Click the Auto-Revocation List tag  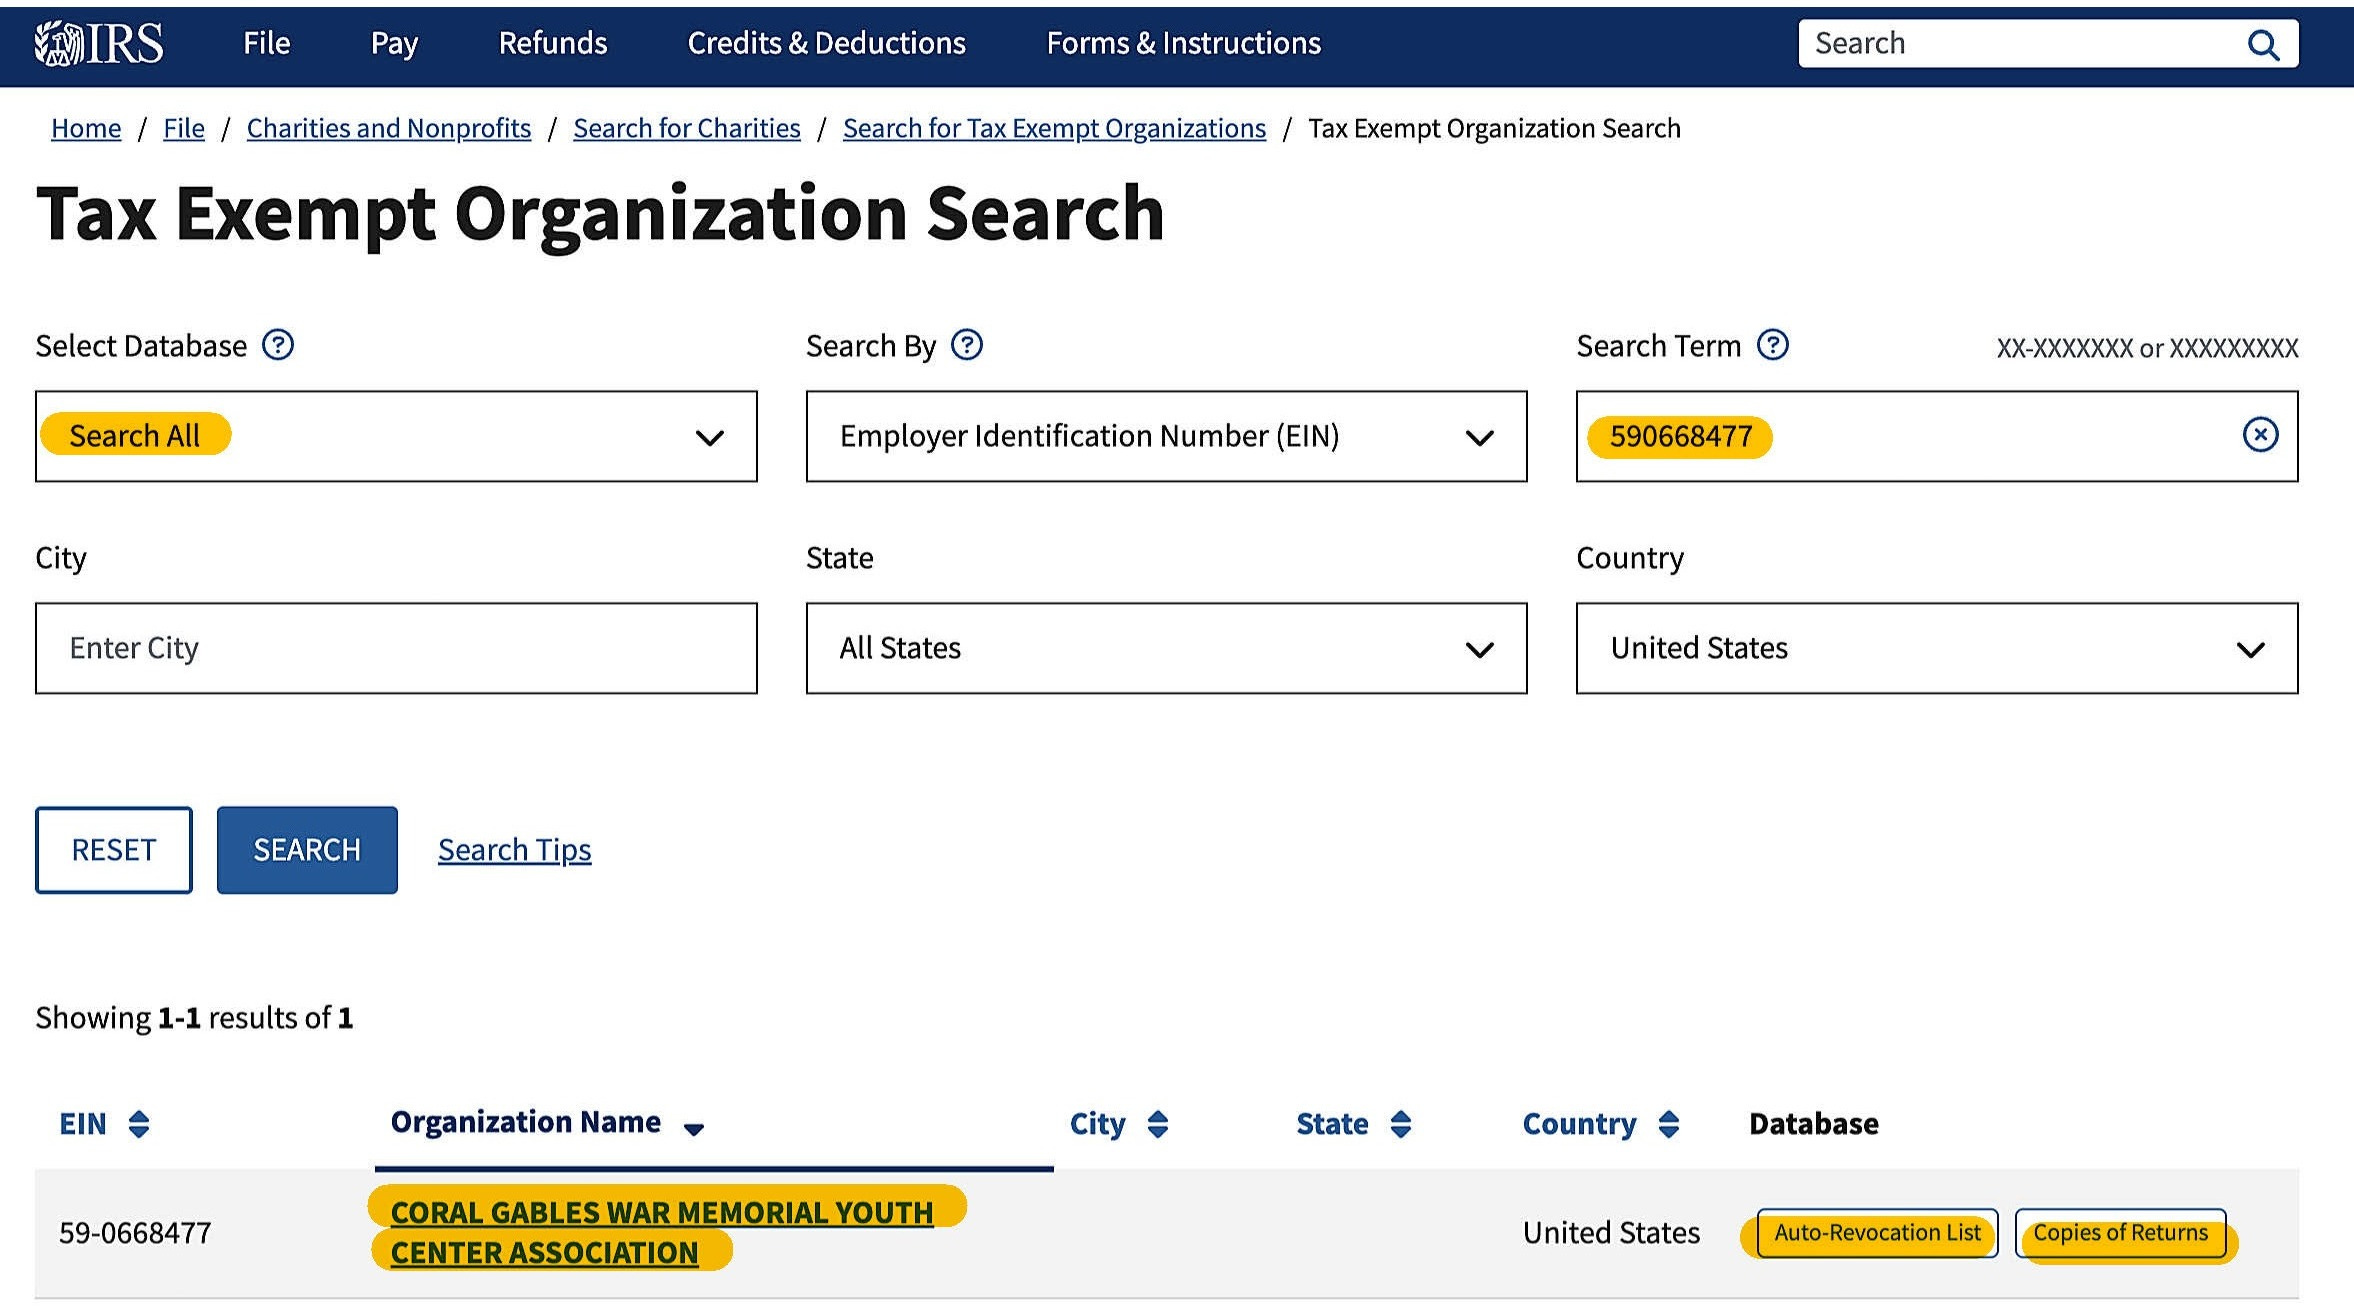pos(1877,1233)
